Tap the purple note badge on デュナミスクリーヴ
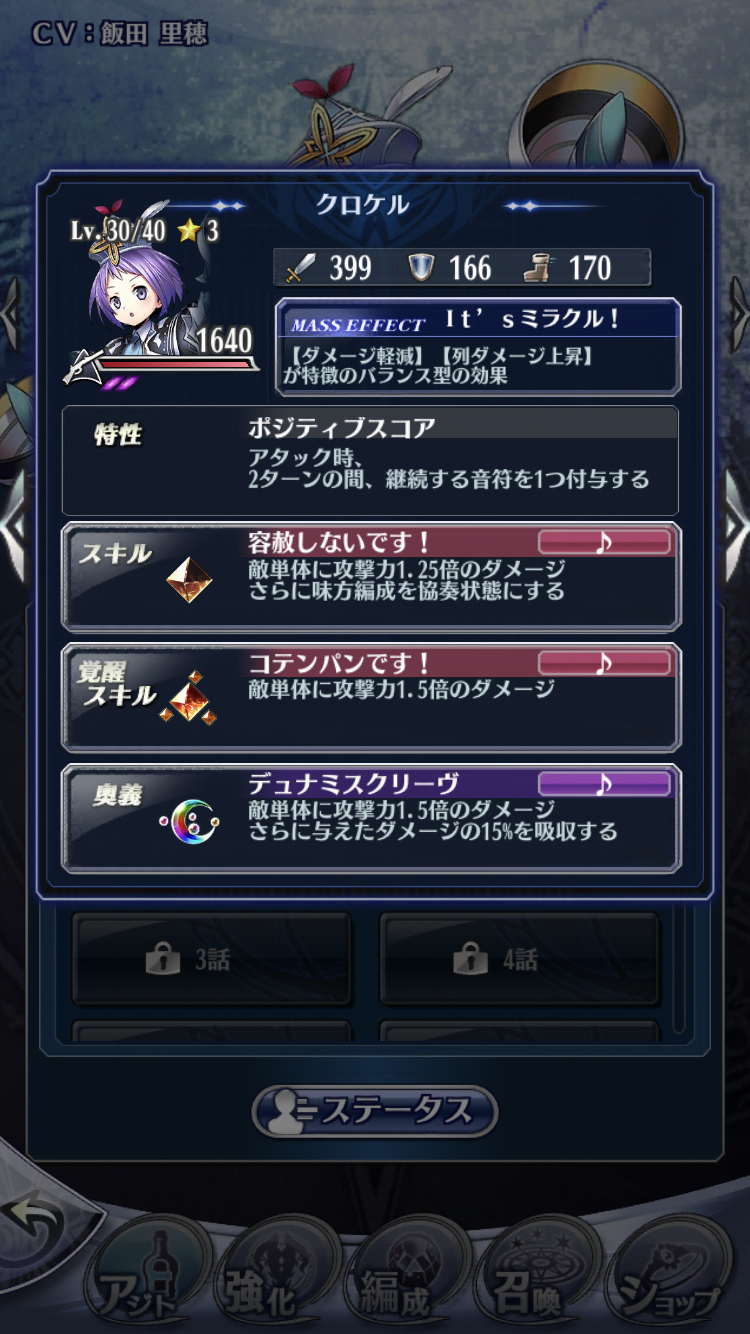This screenshot has width=750, height=1334. 604,783
